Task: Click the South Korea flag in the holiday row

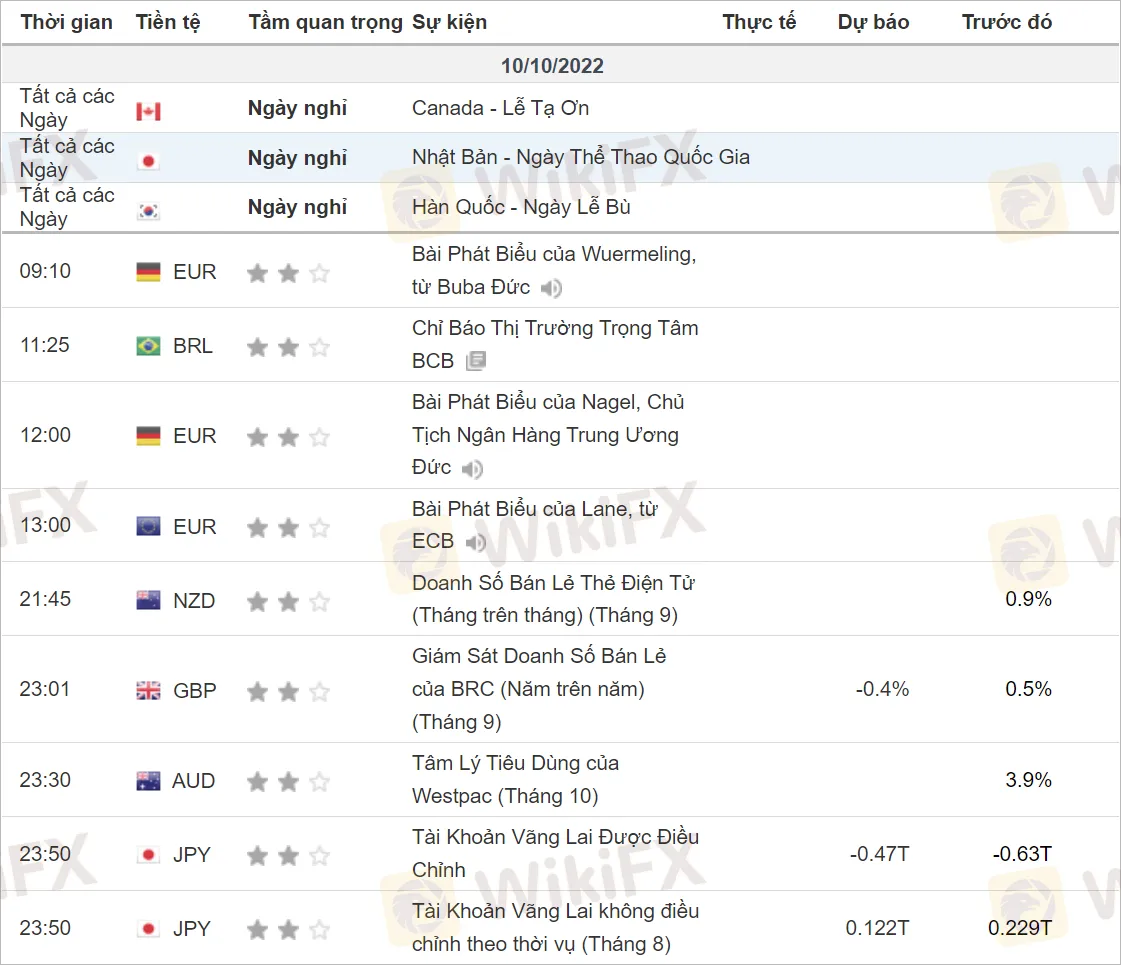Action: point(148,210)
